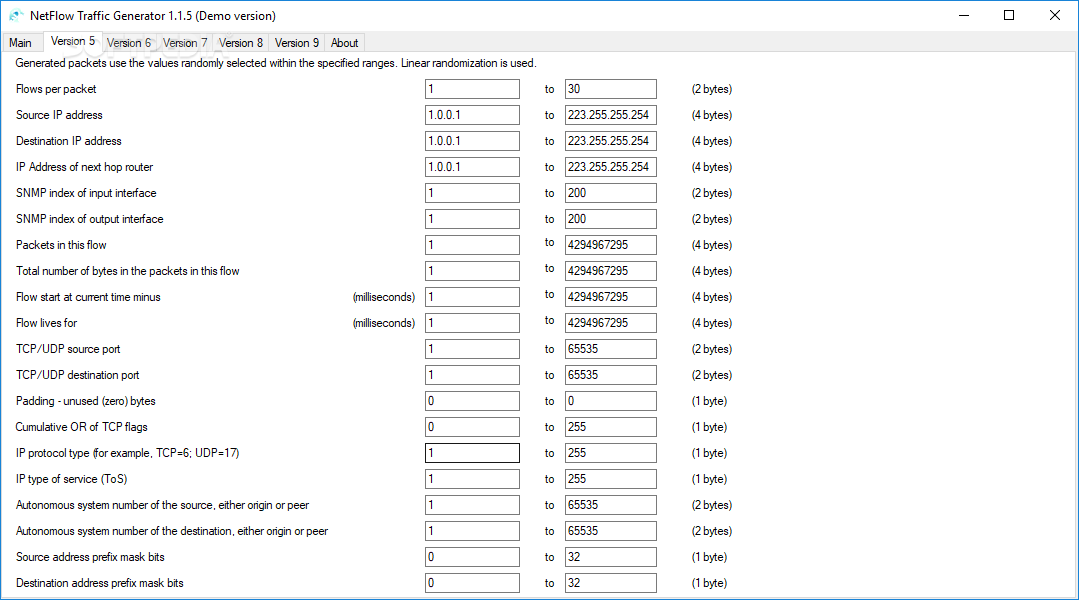Image resolution: width=1079 pixels, height=600 pixels.
Task: Click the 'Padding - unused (zero) bytes' label
Action: pos(85,401)
